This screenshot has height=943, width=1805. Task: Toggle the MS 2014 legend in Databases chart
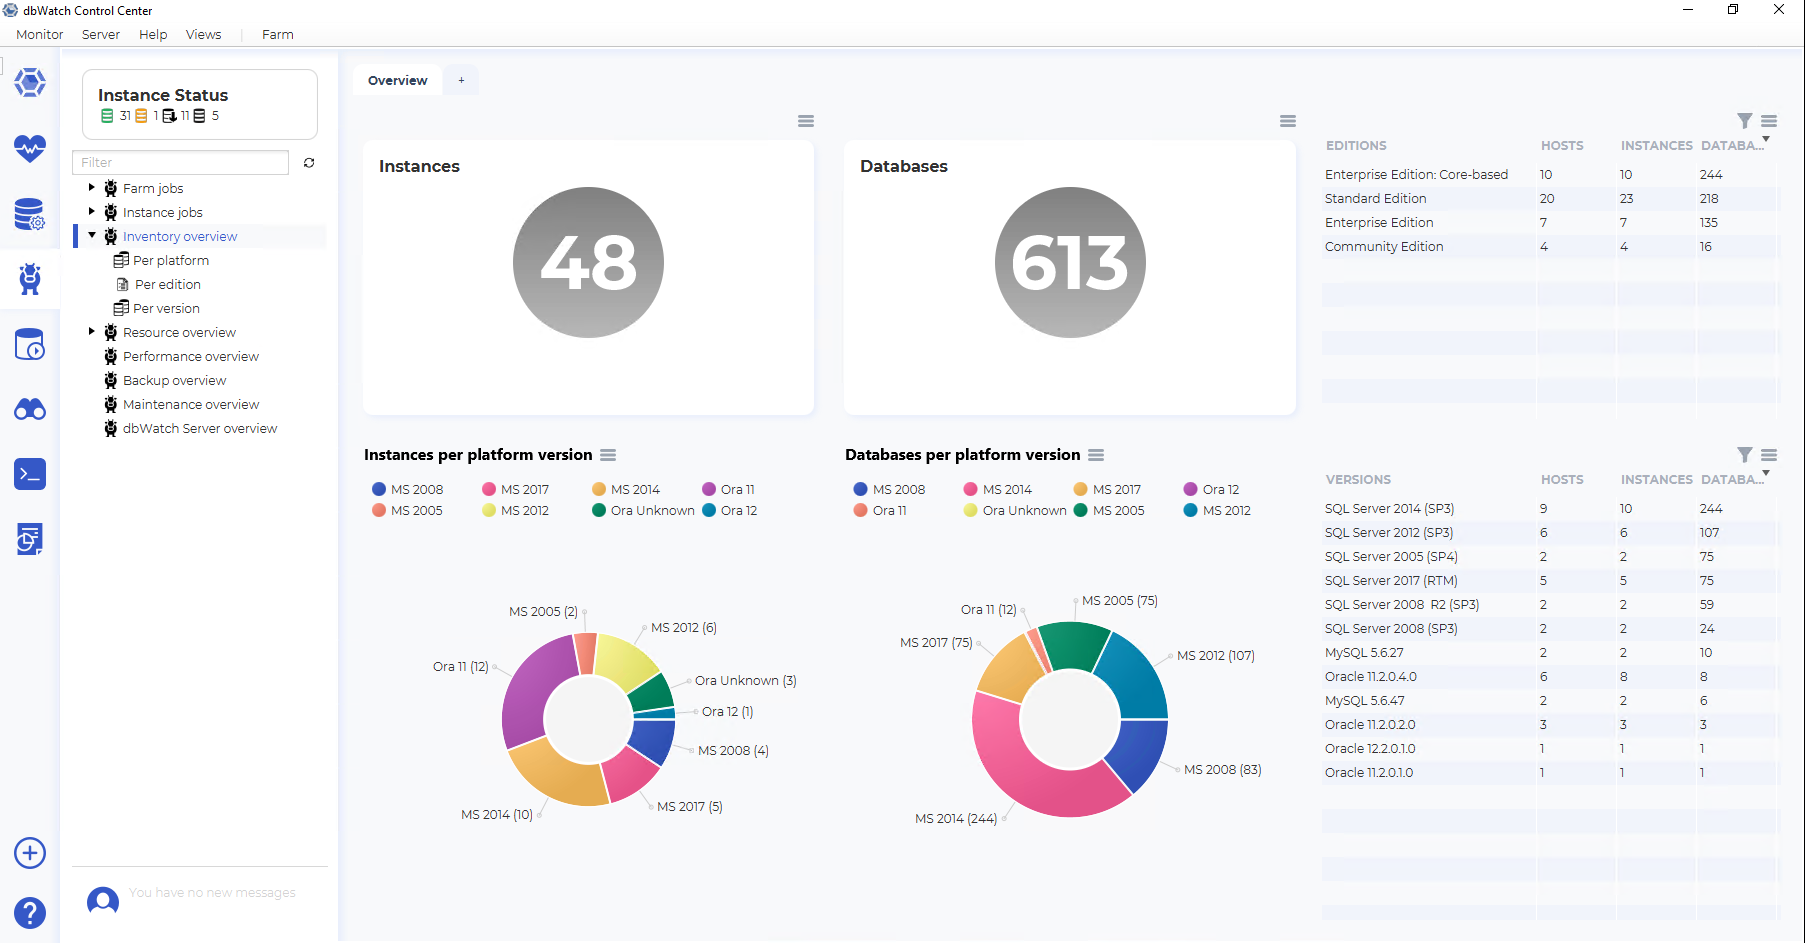coord(997,489)
